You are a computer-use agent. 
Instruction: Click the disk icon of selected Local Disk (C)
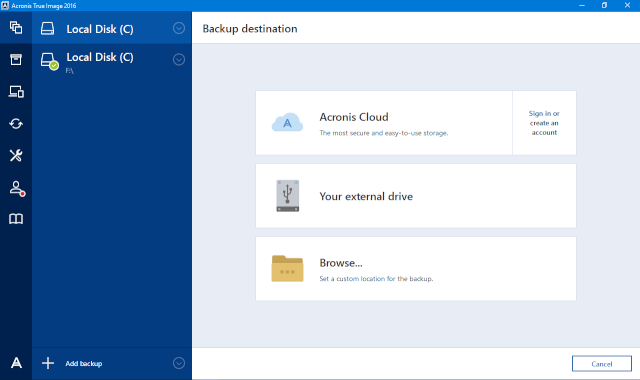[x=47, y=28]
